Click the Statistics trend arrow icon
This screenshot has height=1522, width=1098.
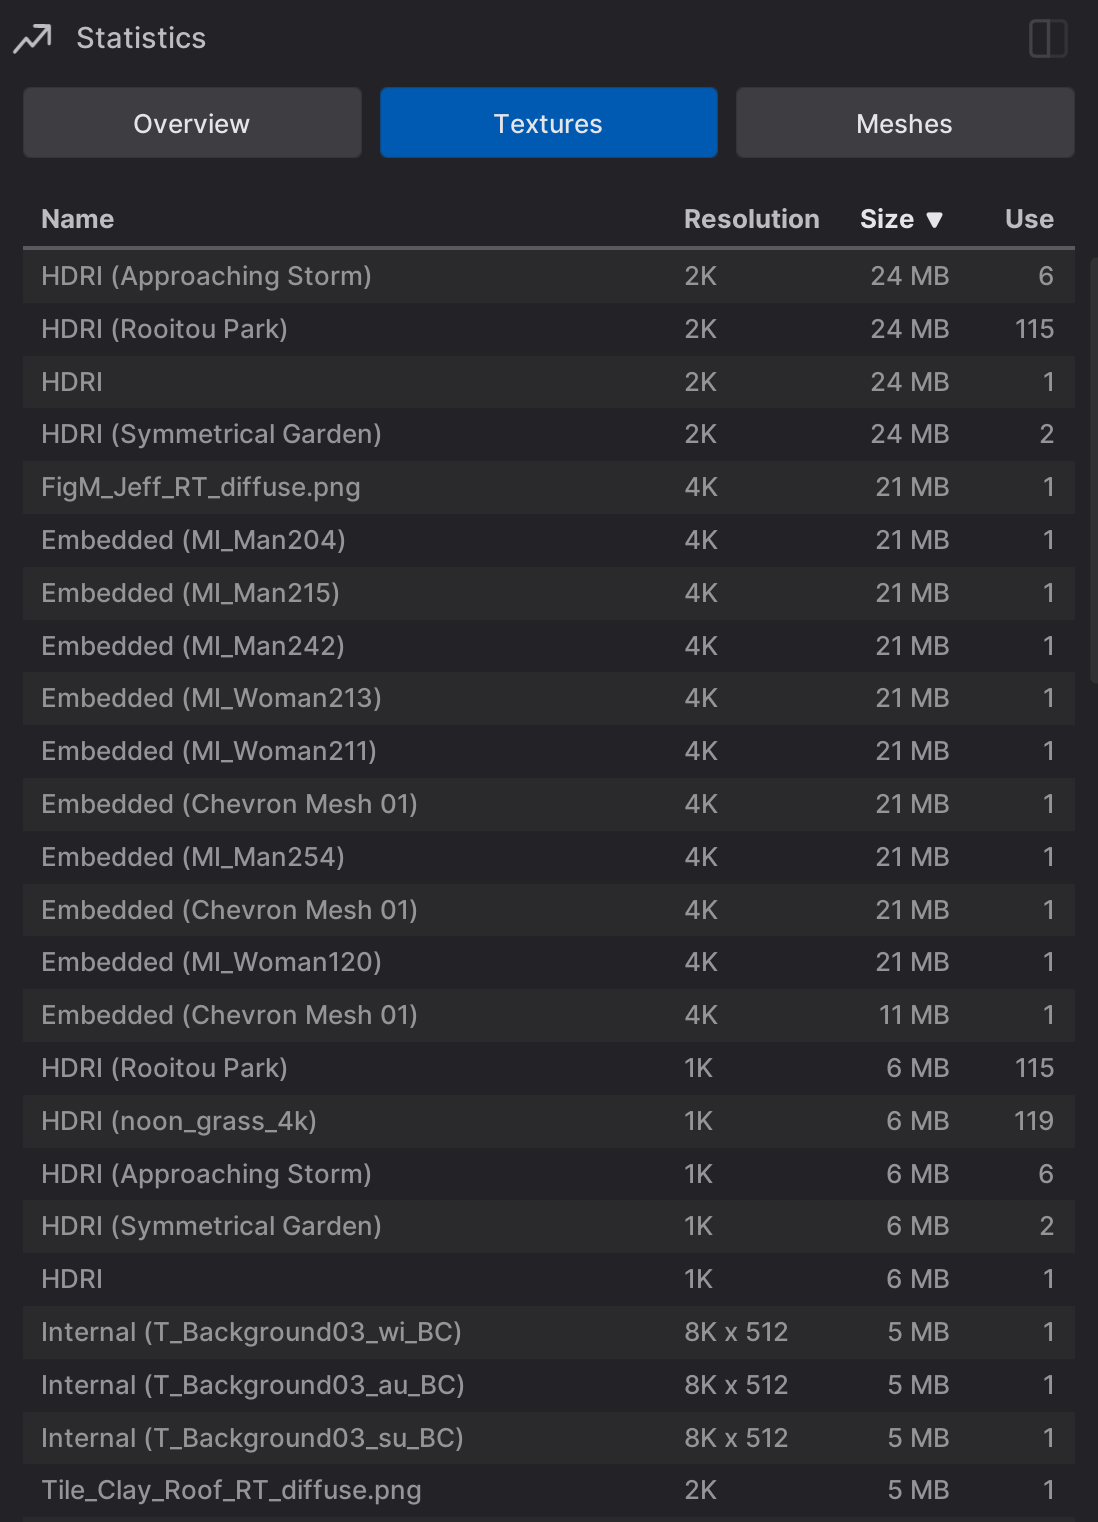coord(32,39)
